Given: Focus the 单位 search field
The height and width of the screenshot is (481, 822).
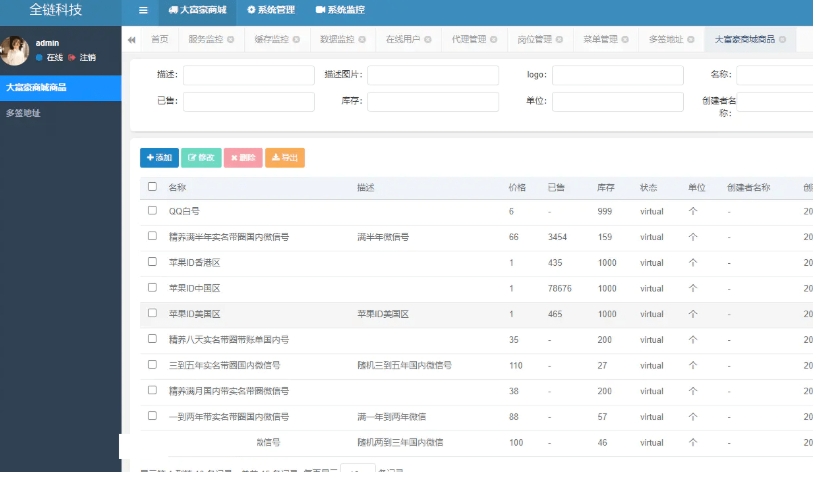Looking at the screenshot, I should point(618,102).
